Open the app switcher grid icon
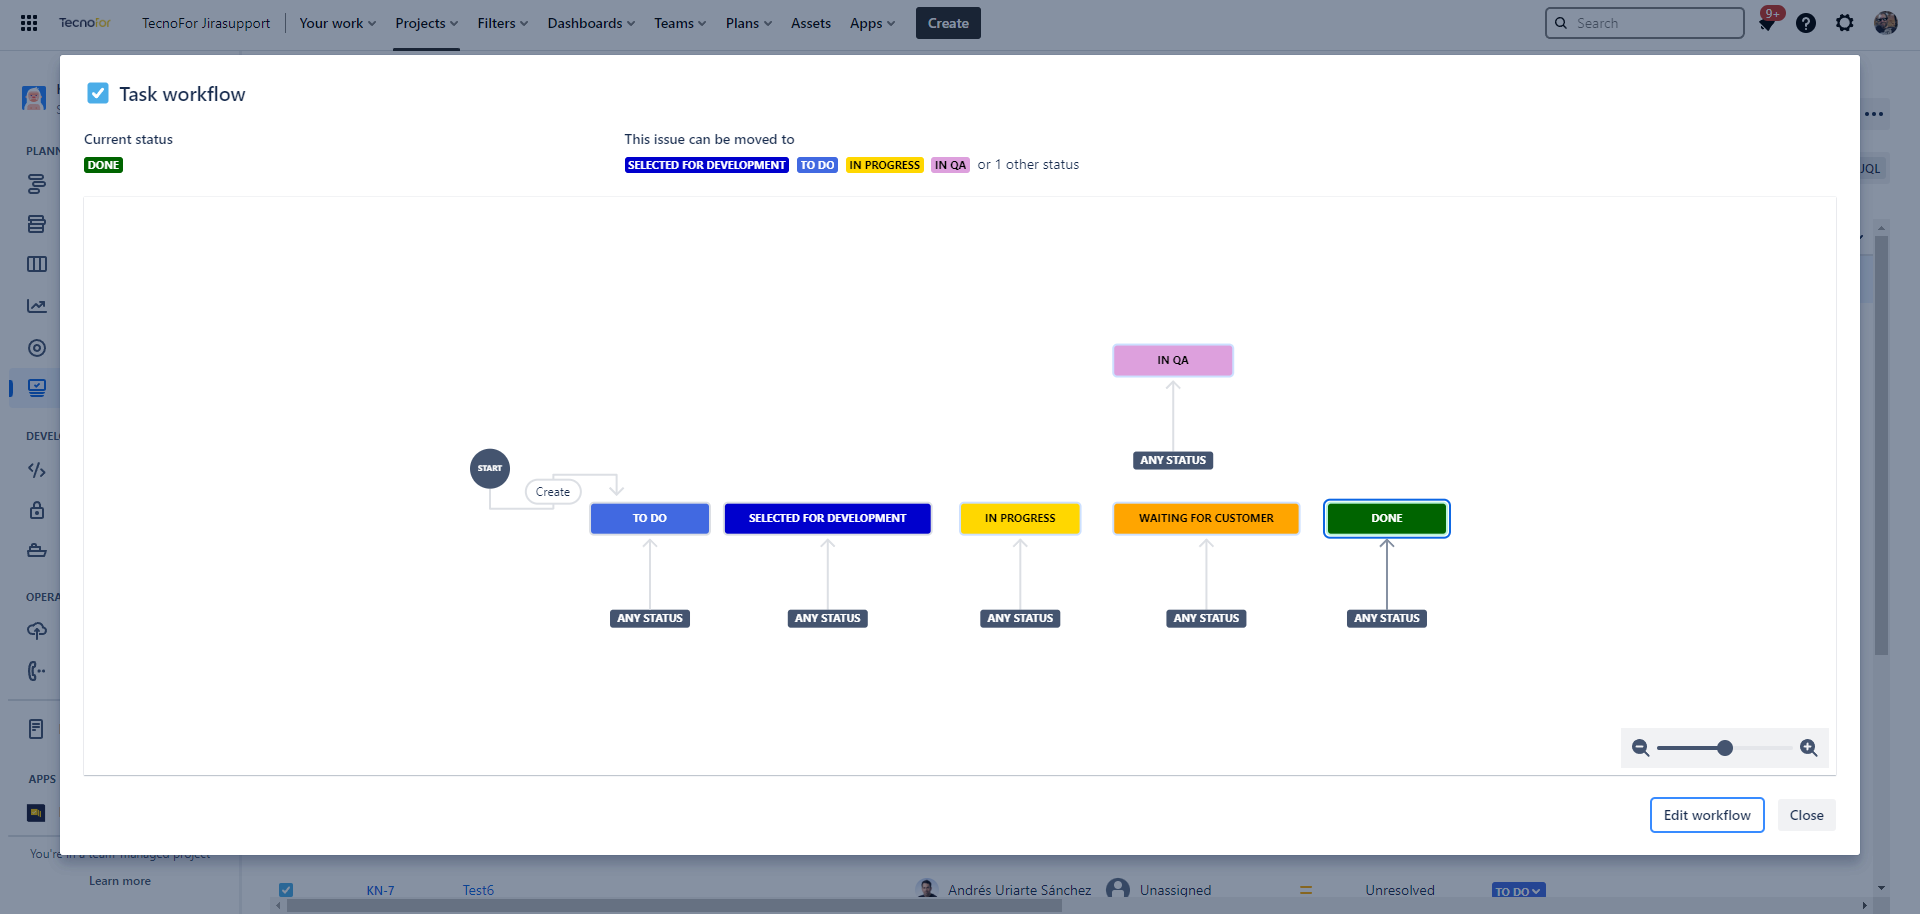 point(29,23)
